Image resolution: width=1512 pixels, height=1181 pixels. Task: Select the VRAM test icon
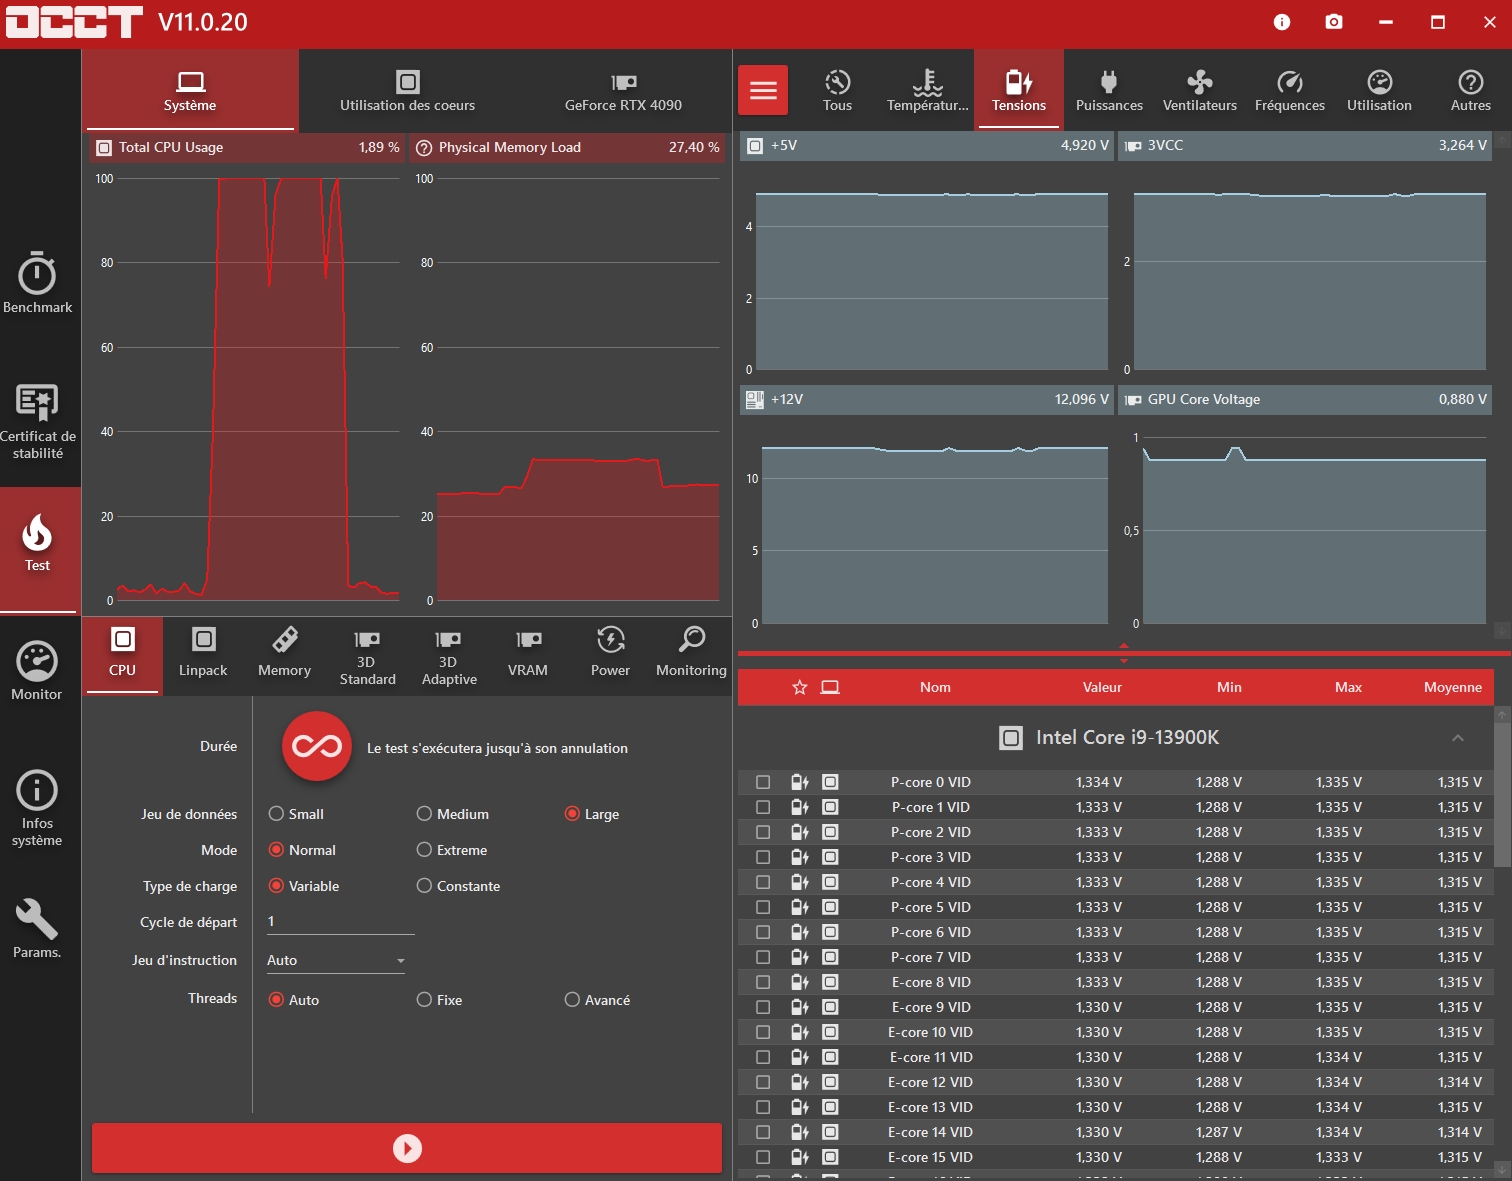tap(527, 653)
